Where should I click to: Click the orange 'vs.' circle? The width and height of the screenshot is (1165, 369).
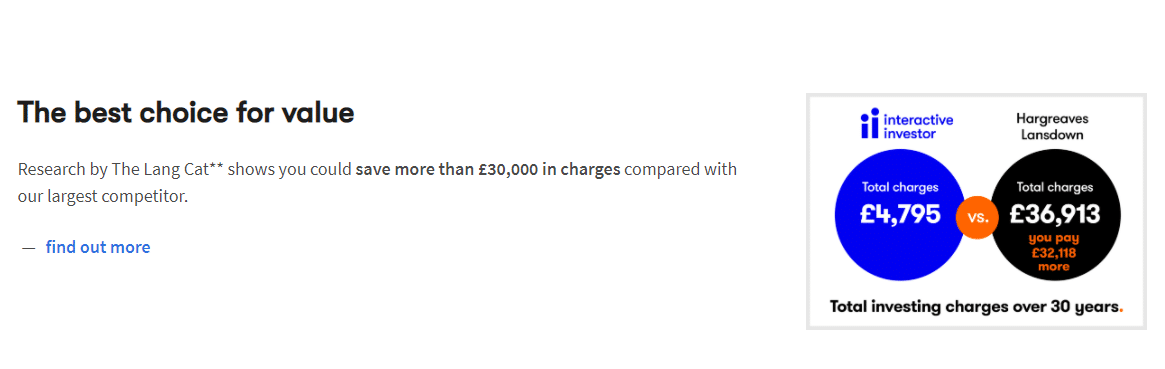pyautogui.click(x=977, y=218)
